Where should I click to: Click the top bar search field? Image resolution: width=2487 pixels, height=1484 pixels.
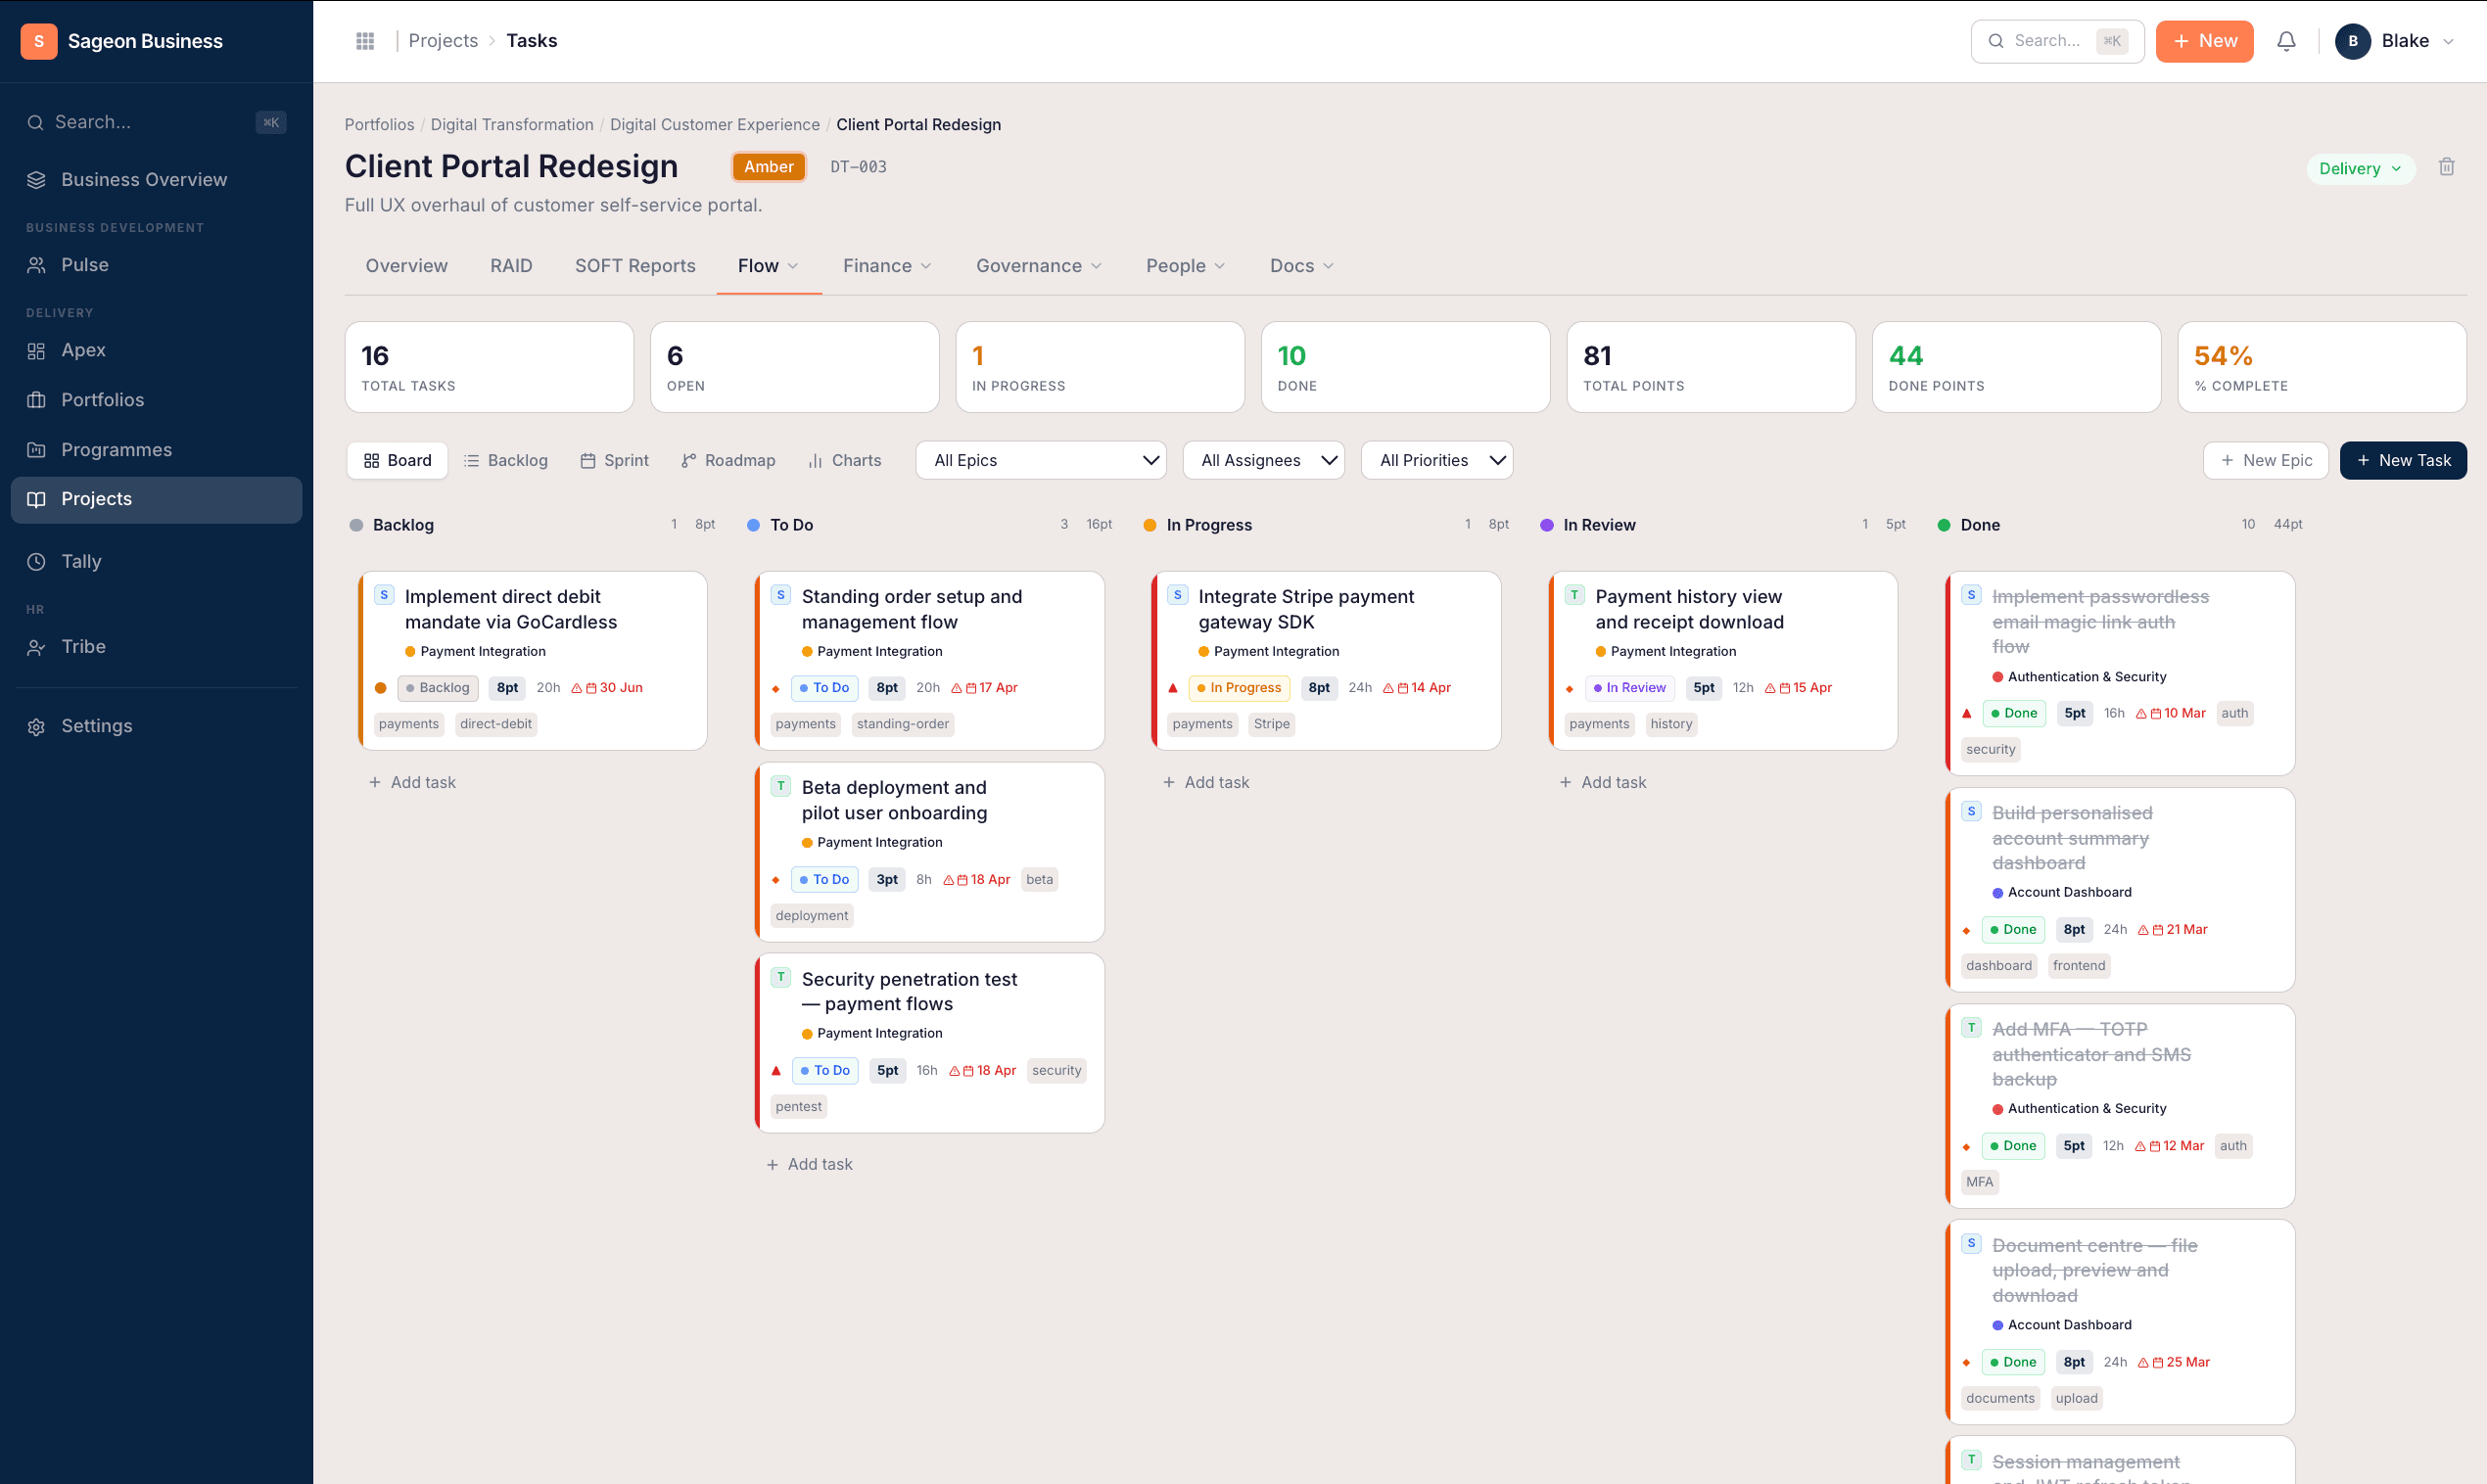(2057, 41)
